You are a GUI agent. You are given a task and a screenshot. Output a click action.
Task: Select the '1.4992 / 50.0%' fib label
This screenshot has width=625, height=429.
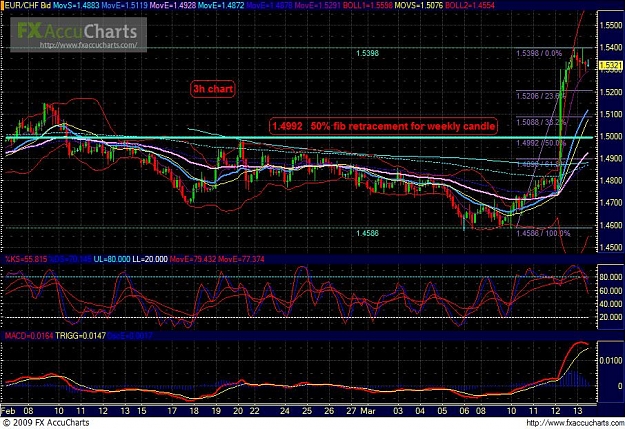pyautogui.click(x=541, y=143)
